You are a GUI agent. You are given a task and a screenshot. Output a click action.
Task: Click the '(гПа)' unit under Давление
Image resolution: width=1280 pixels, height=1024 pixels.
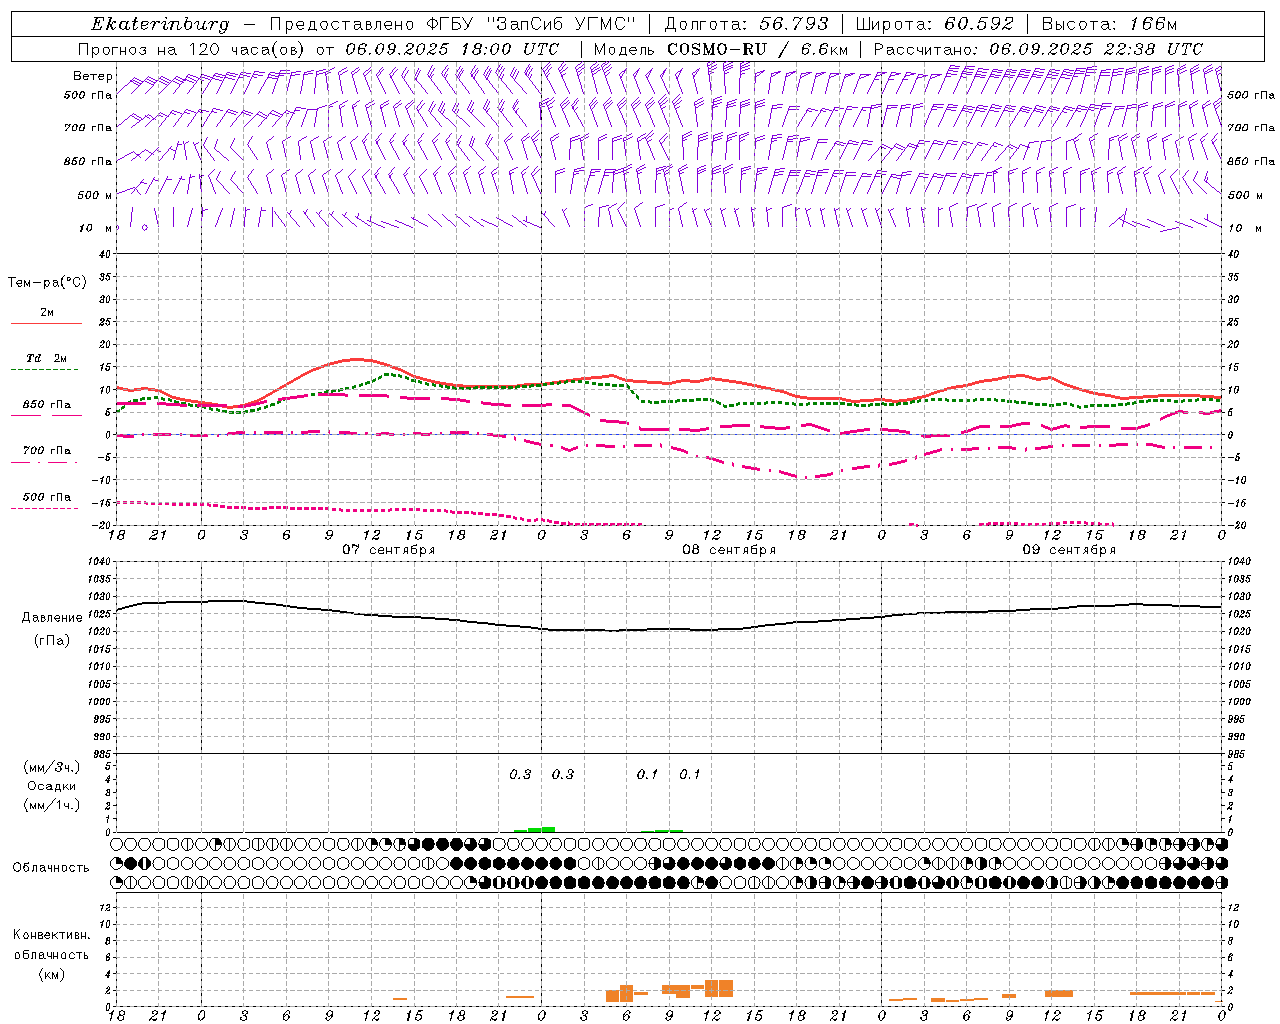(51, 641)
